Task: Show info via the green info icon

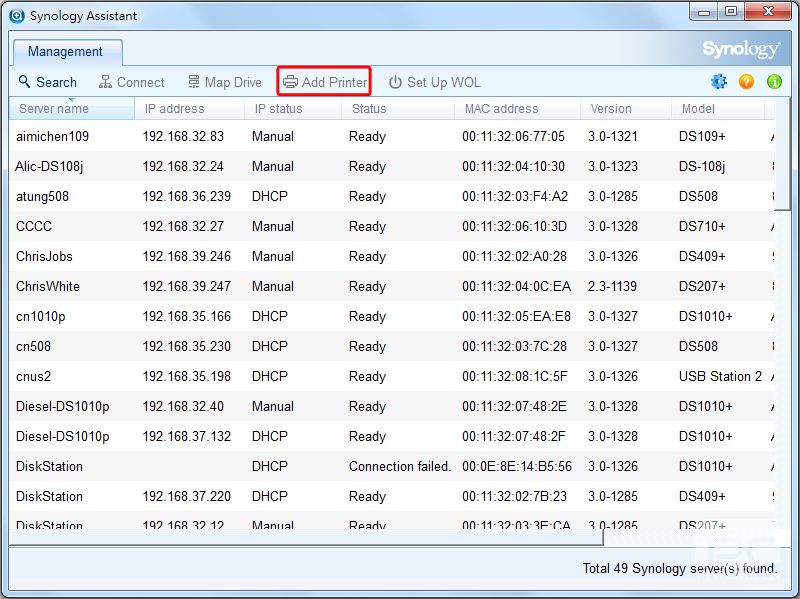Action: [774, 81]
